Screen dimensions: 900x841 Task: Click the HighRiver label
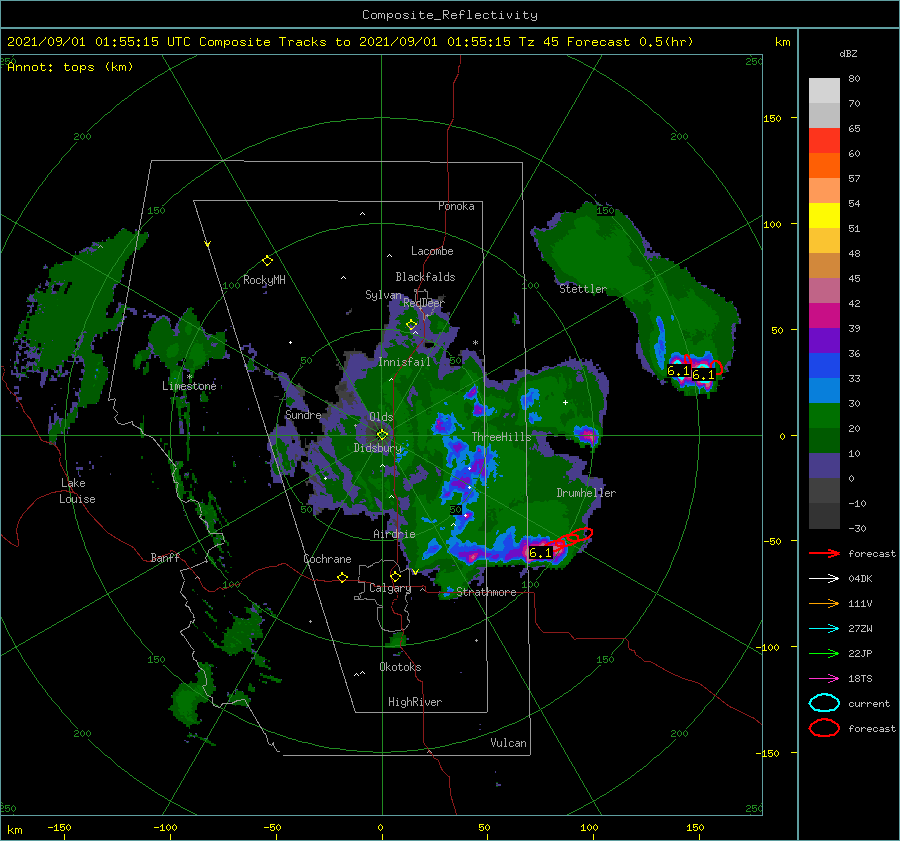[x=415, y=702]
